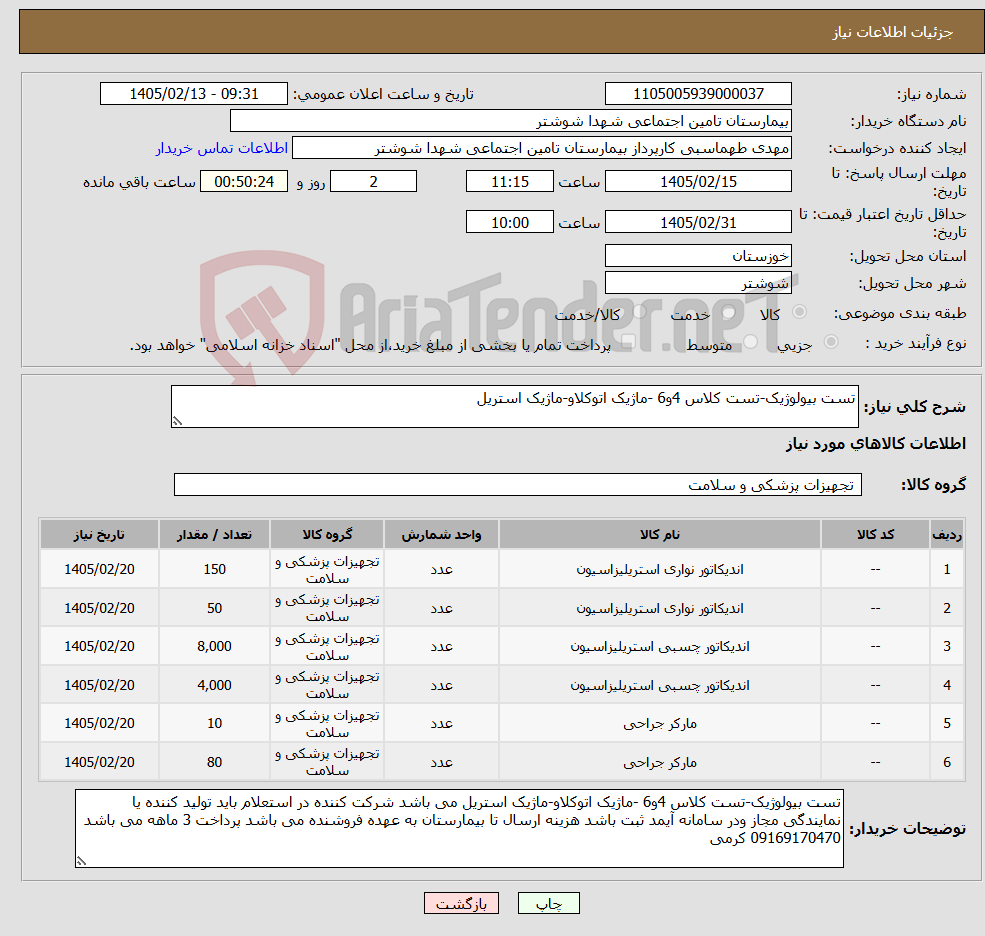Screen dimensions: 985x936
Task: Click the remaining days field showing 2
Action: 373,182
